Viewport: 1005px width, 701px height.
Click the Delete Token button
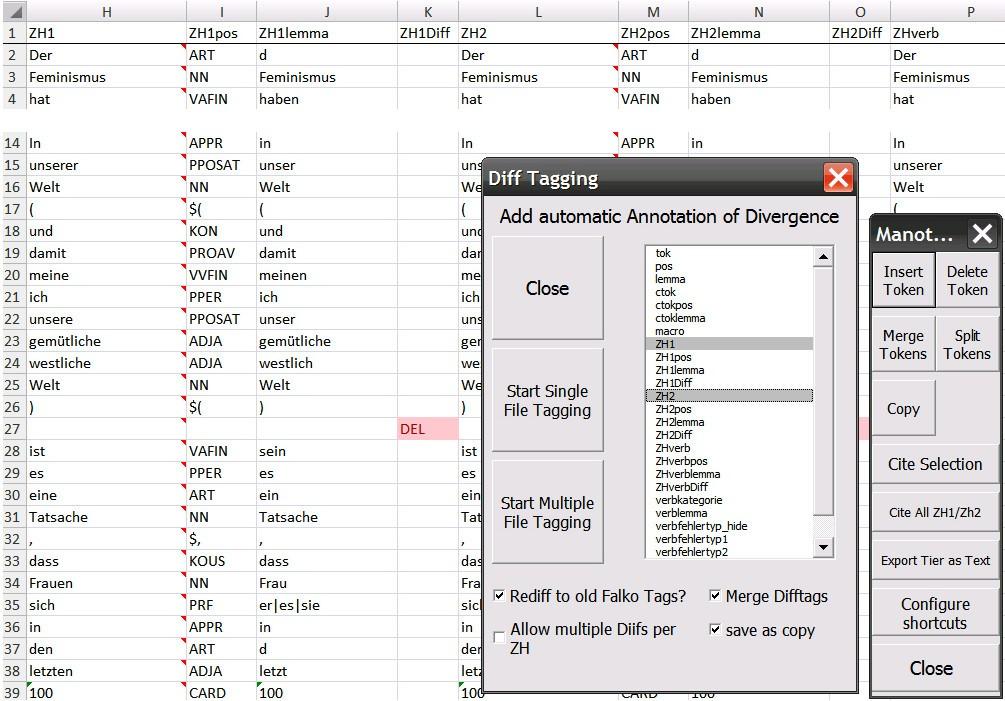(967, 281)
